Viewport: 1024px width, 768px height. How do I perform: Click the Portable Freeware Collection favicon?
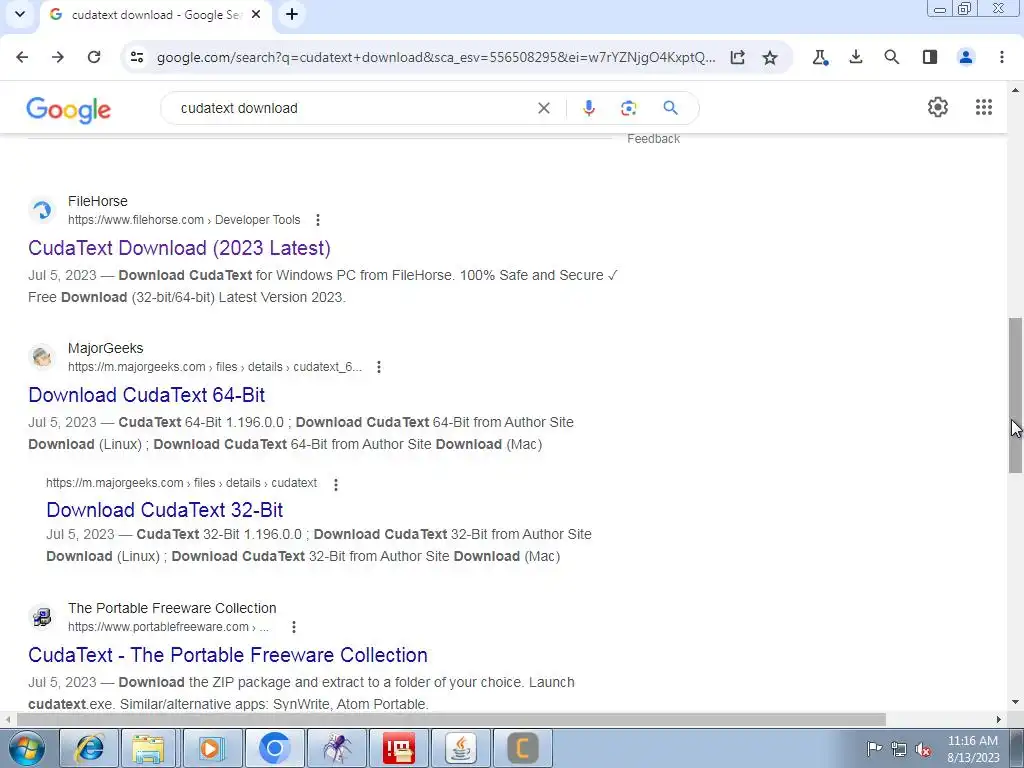pyautogui.click(x=42, y=617)
